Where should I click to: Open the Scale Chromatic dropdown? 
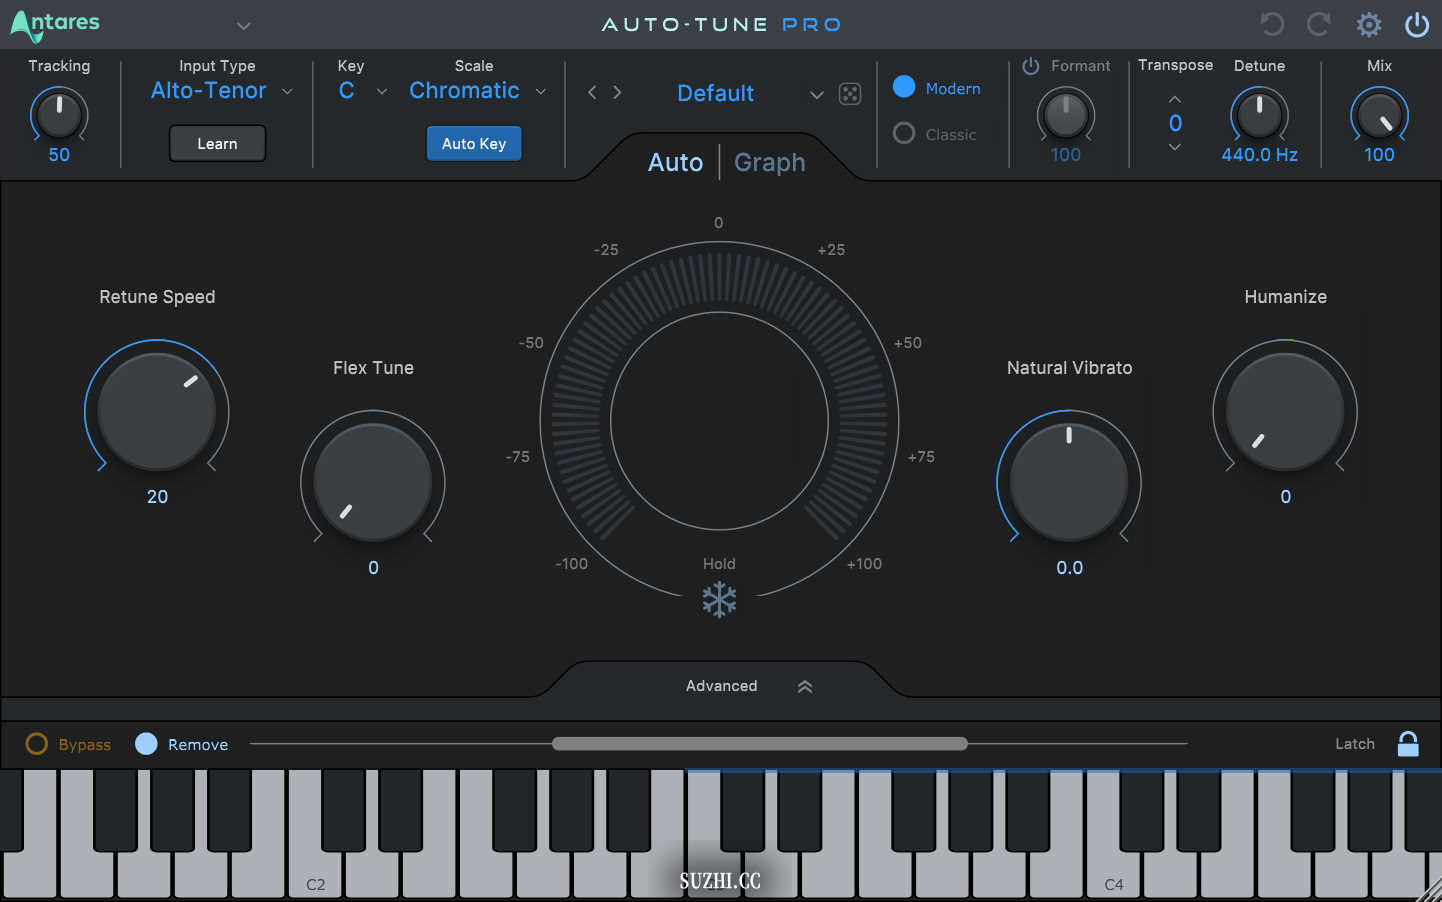coord(478,91)
